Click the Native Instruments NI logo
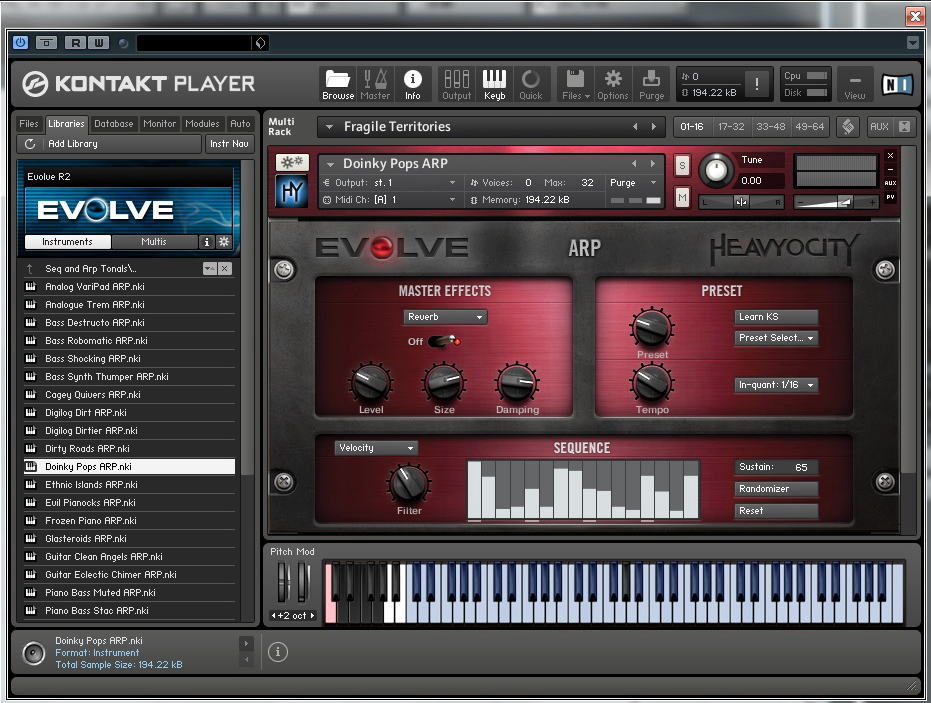This screenshot has width=931, height=703. point(897,85)
